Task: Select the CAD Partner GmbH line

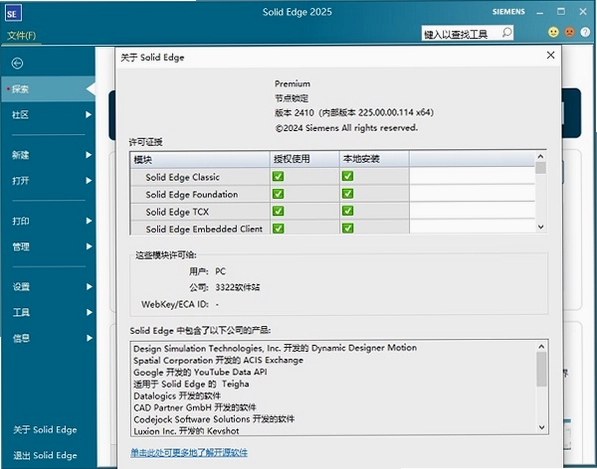Action: pyautogui.click(x=195, y=407)
